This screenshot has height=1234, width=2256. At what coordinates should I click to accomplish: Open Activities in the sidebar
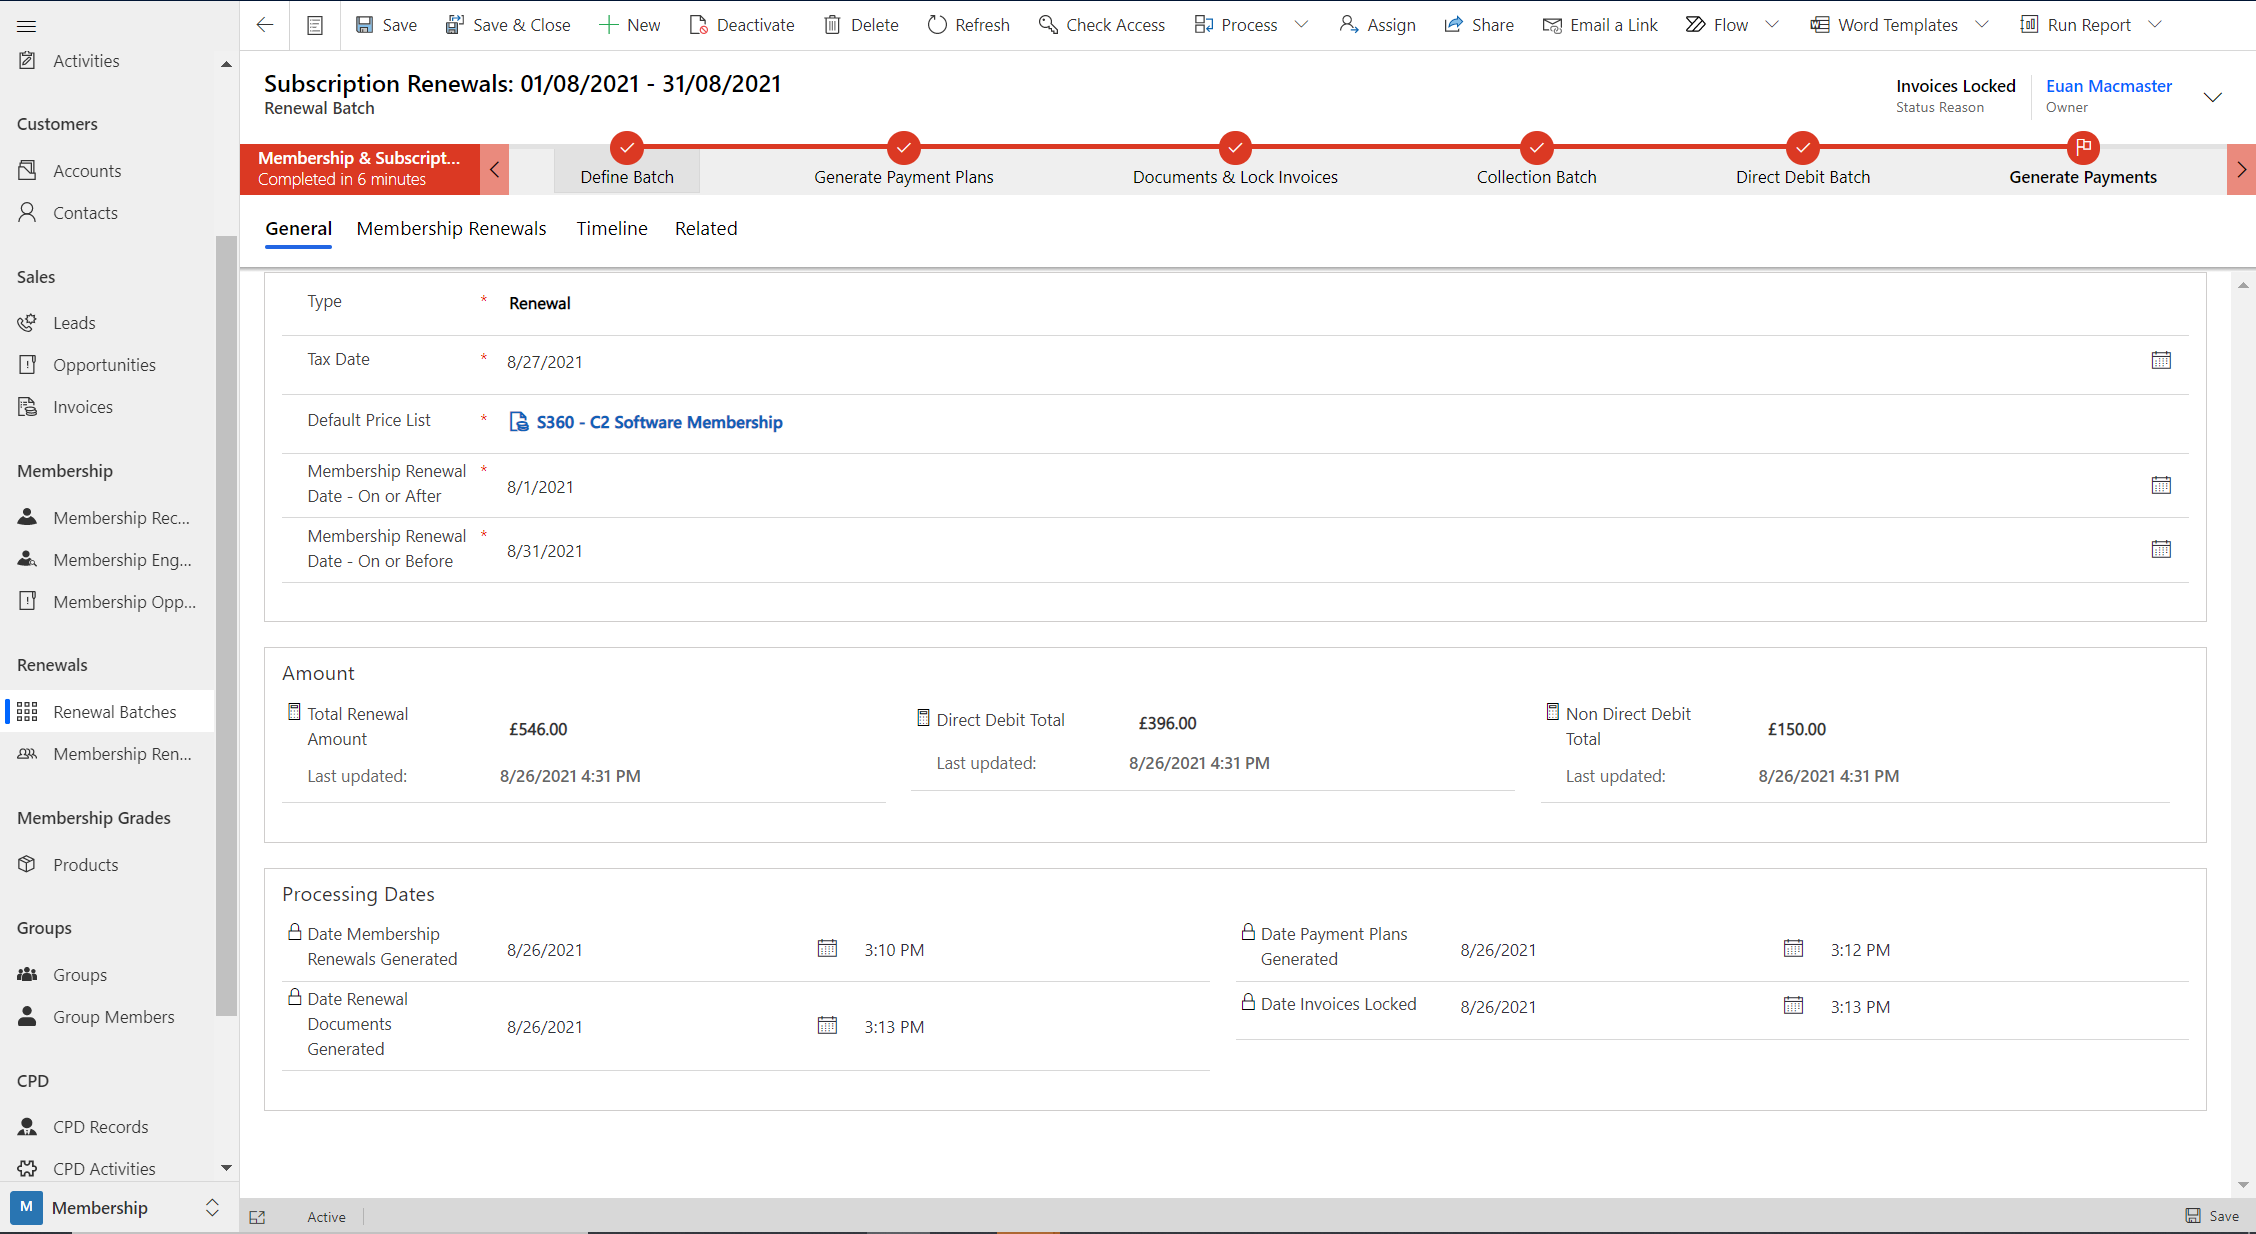pos(107,61)
